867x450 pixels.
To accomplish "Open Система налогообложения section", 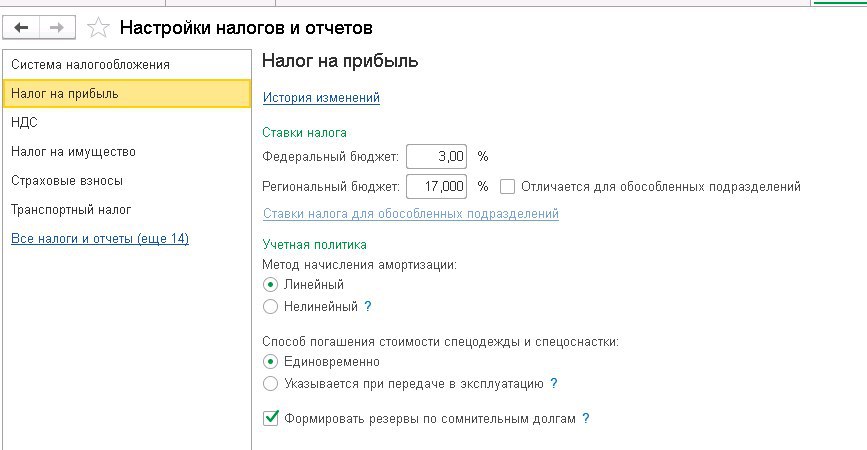I will pyautogui.click(x=127, y=65).
